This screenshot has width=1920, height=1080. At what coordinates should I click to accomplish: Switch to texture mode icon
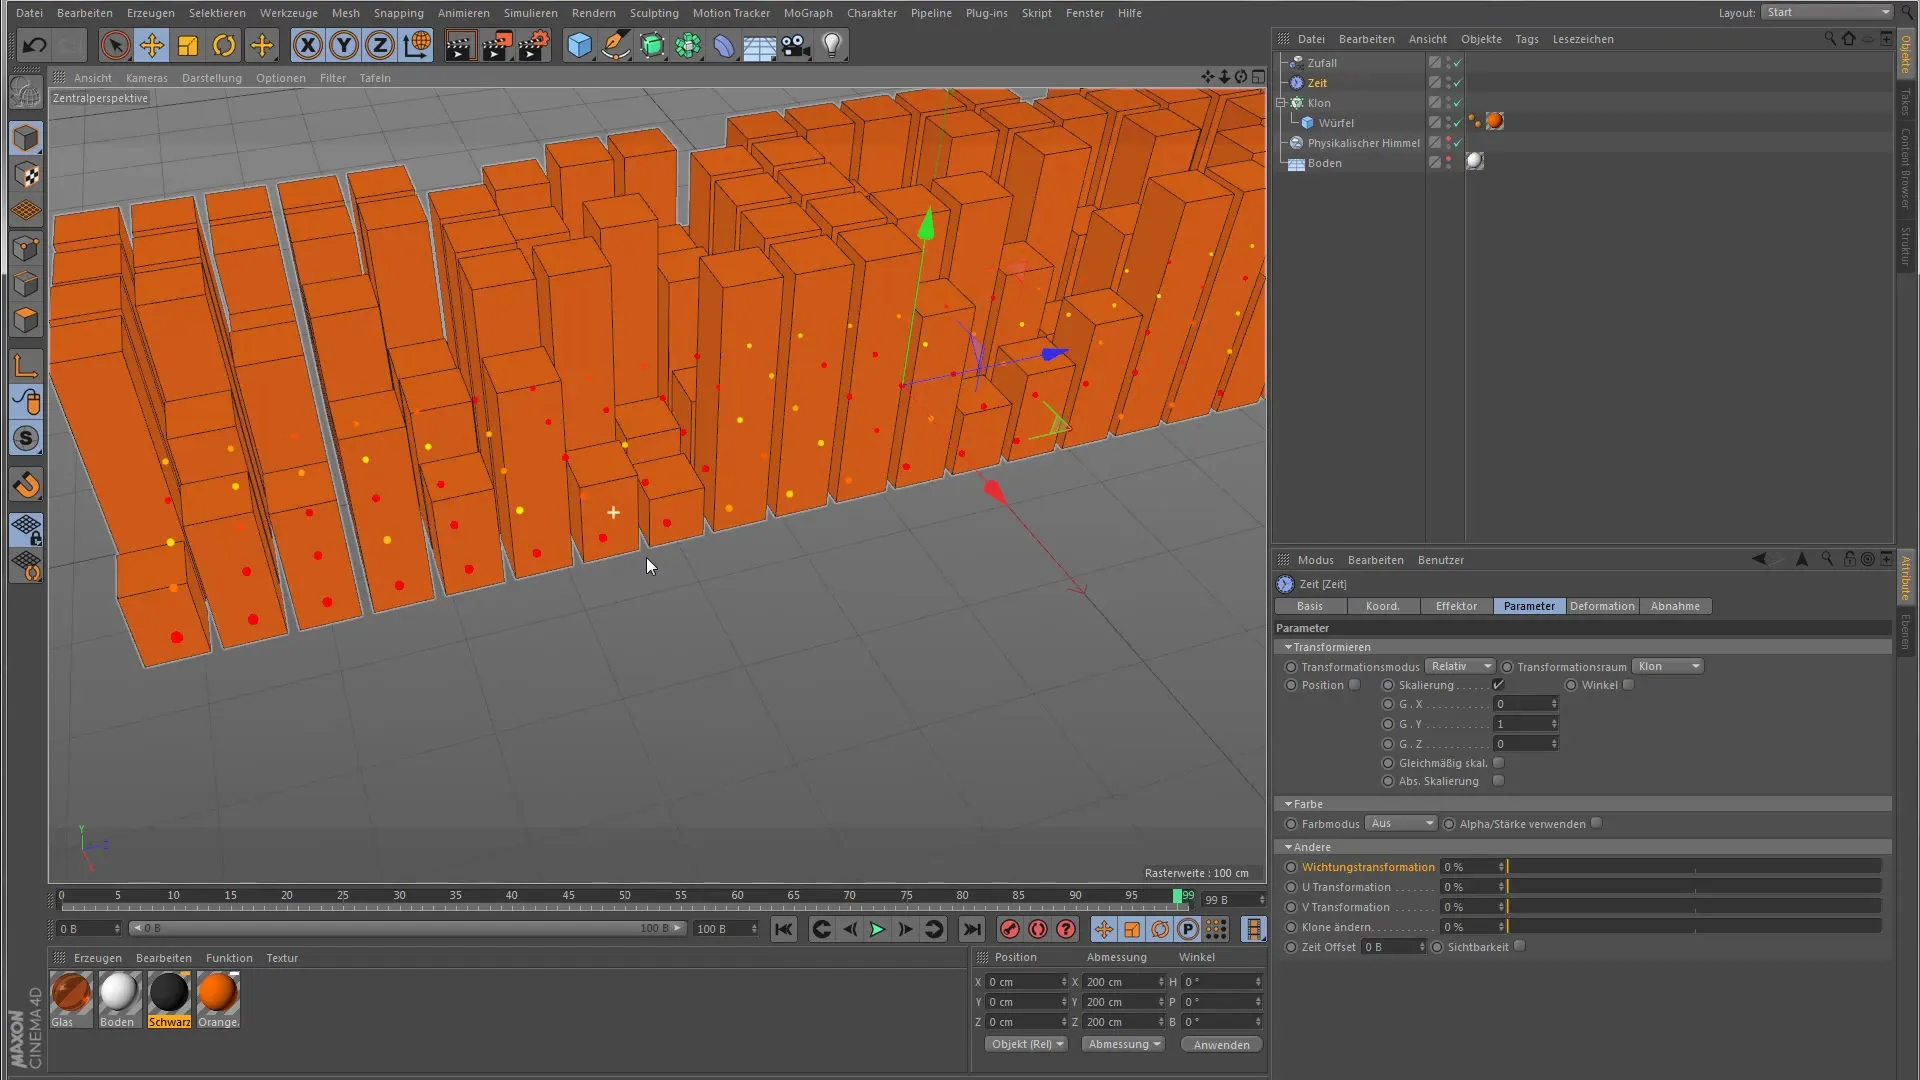coord(26,175)
